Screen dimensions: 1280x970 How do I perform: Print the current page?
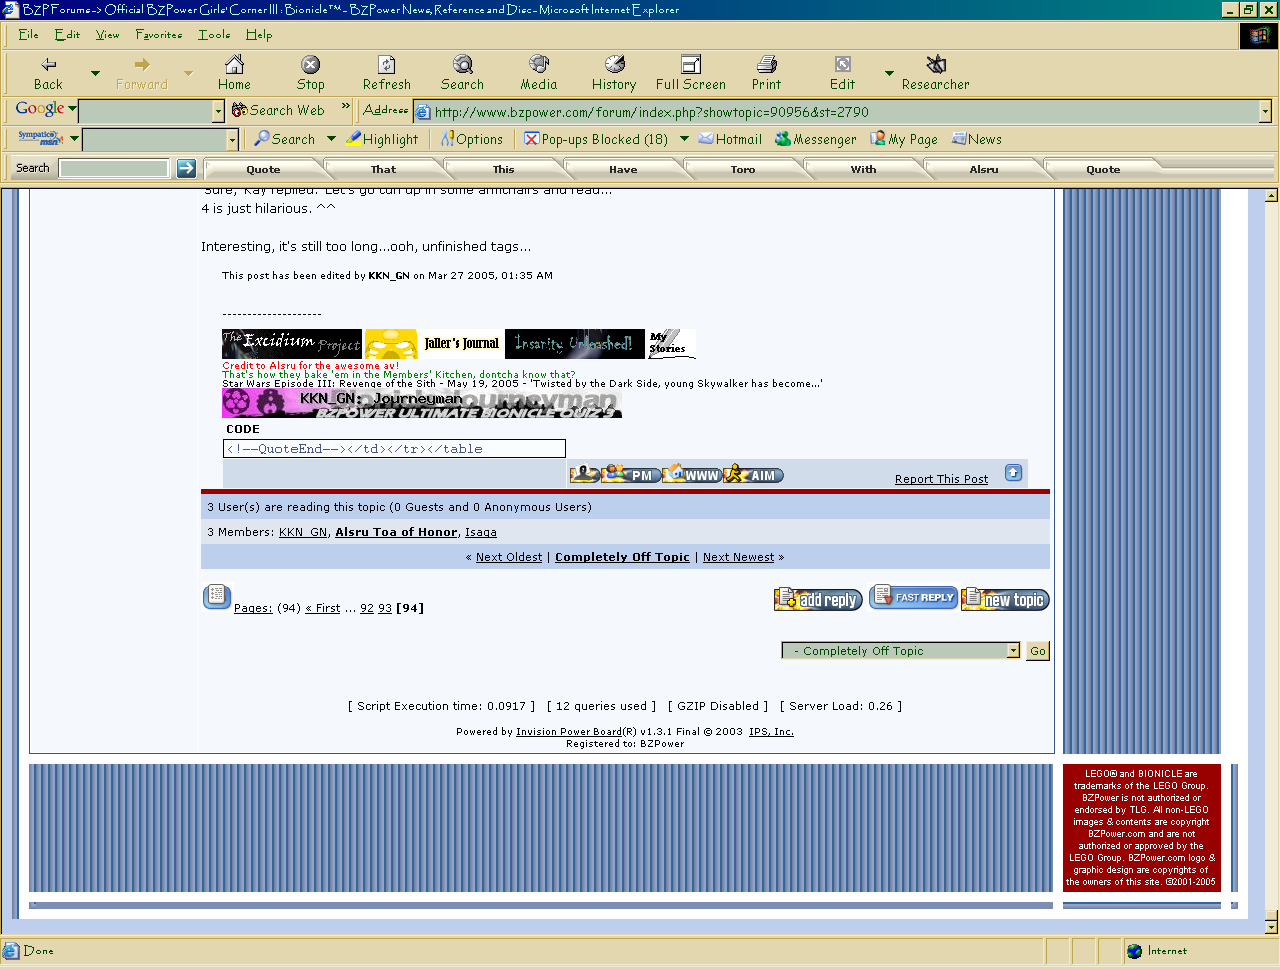pos(766,73)
